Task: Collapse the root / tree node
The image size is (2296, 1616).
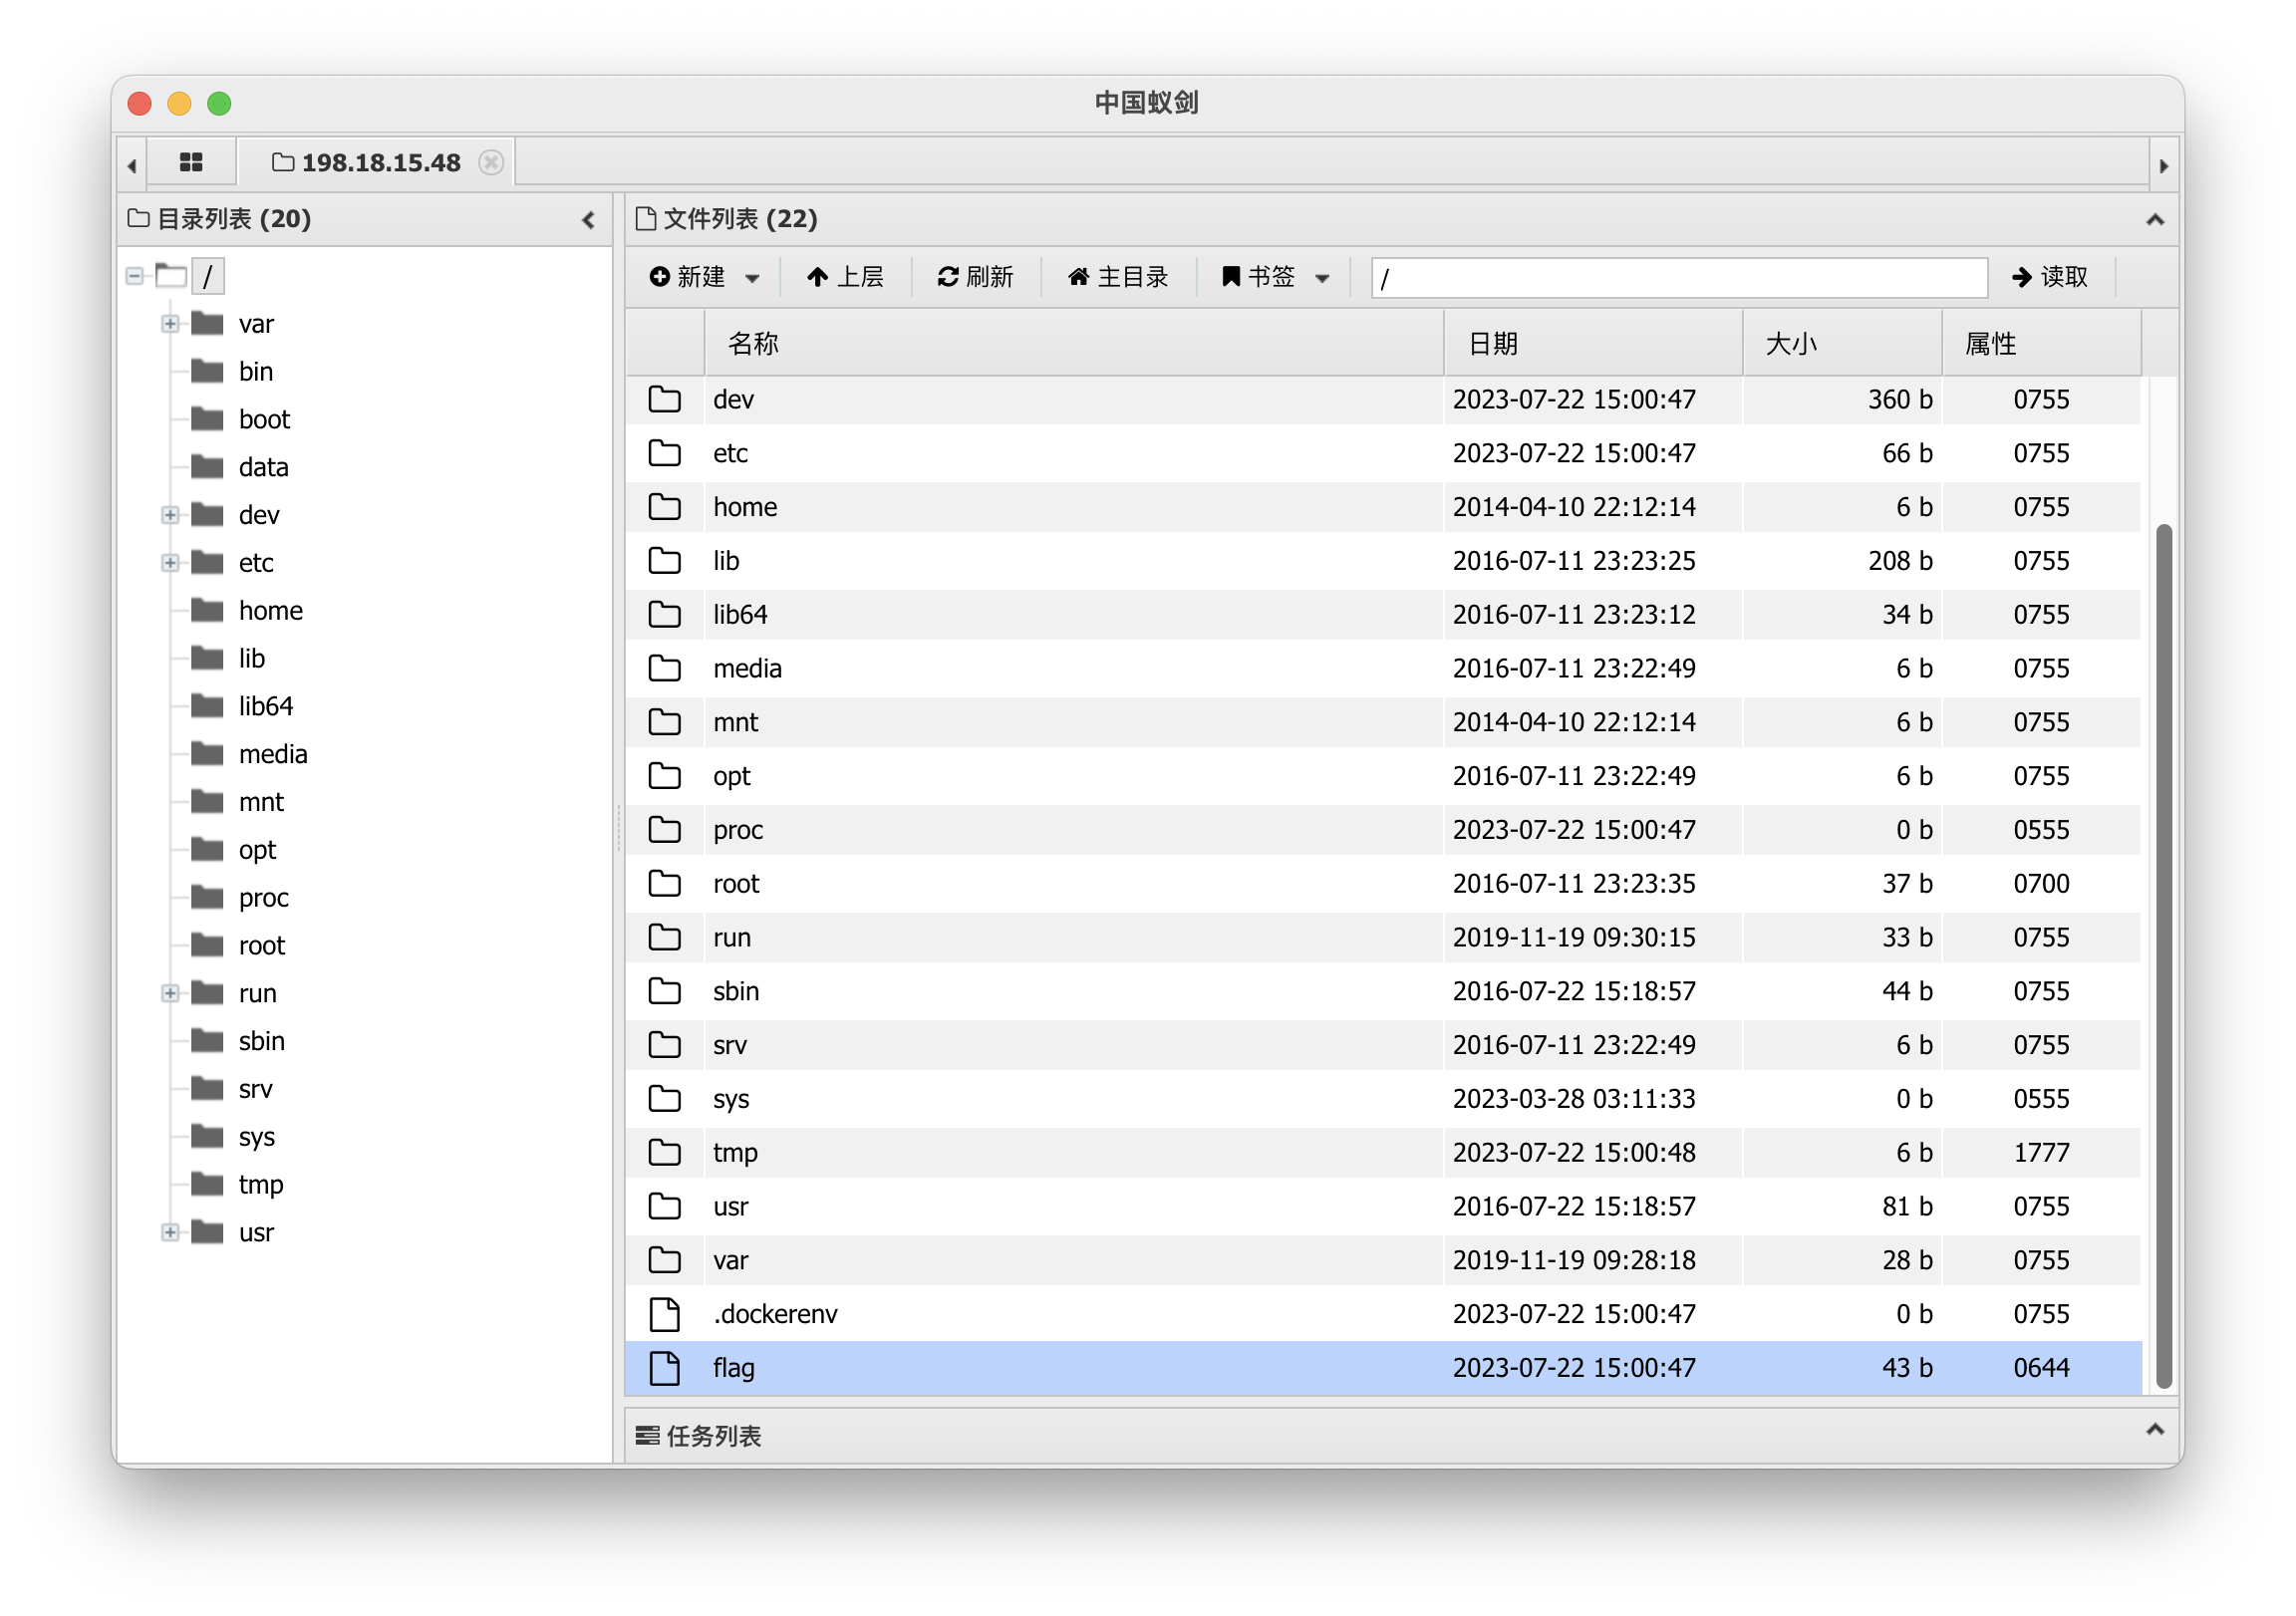Action: (x=135, y=276)
